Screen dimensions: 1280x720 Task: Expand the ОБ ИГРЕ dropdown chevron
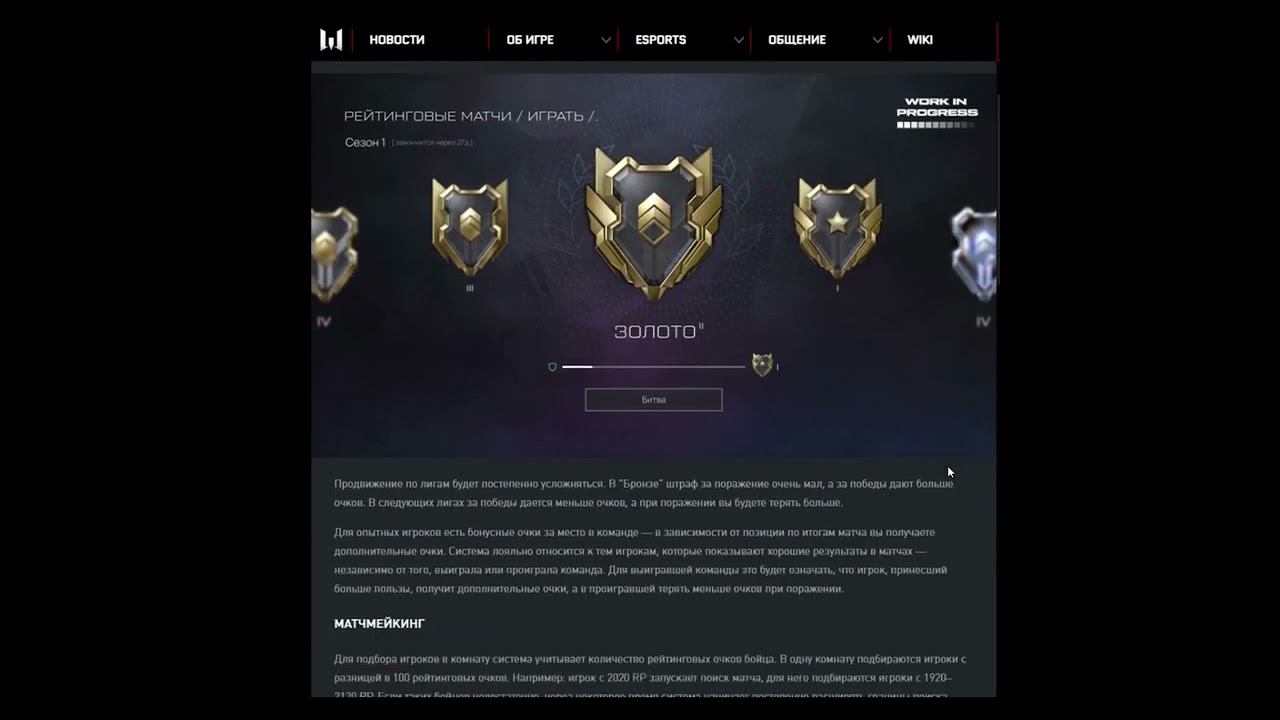click(606, 40)
